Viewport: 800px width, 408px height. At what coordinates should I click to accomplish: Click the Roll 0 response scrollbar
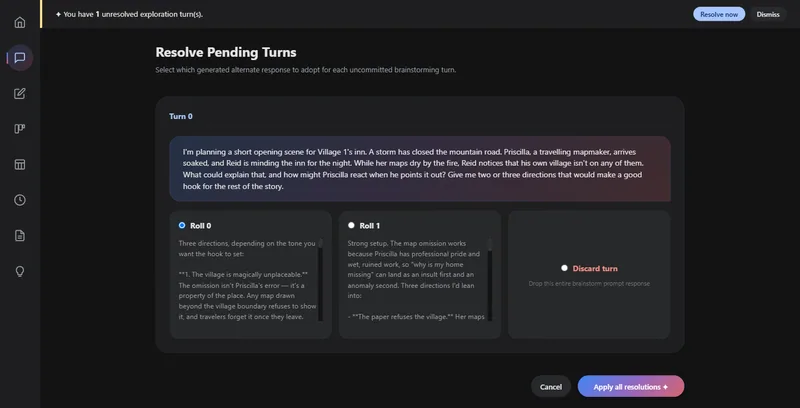click(x=320, y=280)
